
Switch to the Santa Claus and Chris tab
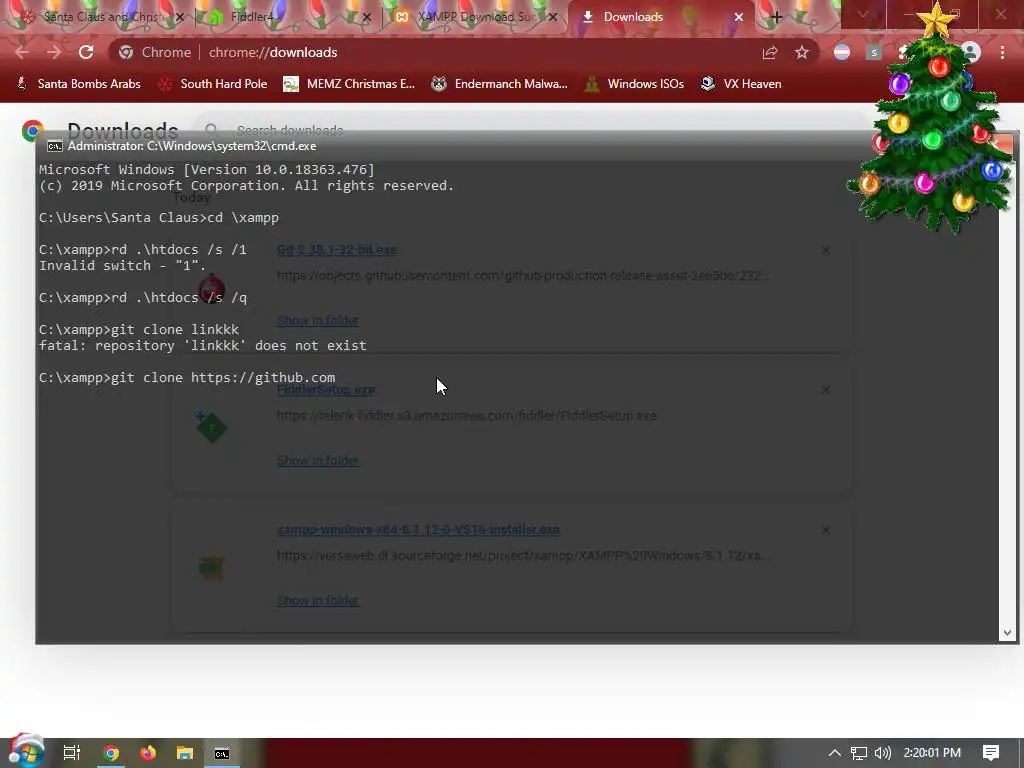click(x=101, y=17)
